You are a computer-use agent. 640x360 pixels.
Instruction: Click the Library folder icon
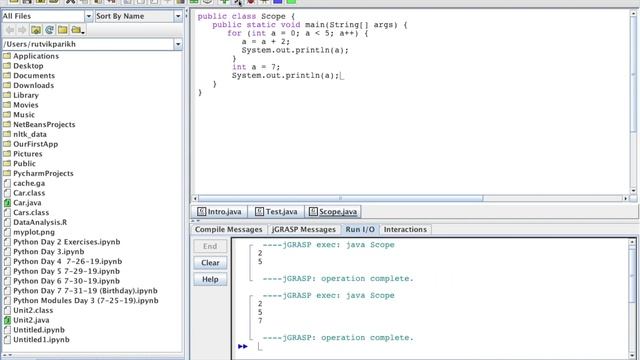click(7, 95)
